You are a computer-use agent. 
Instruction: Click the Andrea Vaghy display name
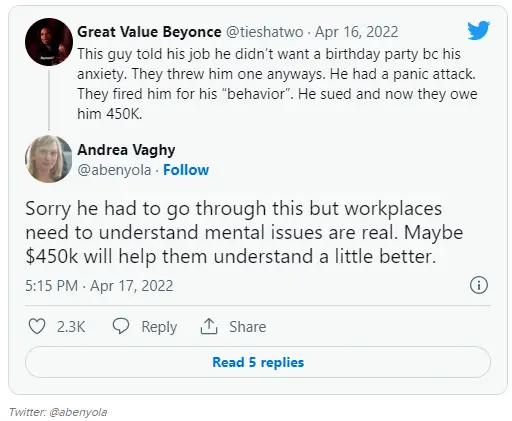(126, 150)
